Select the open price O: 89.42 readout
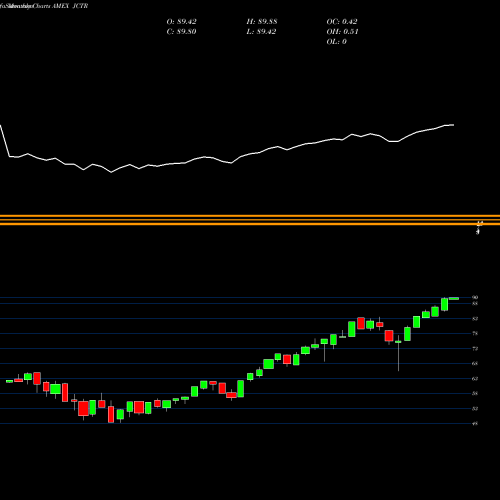The height and width of the screenshot is (500, 500). pos(182,22)
